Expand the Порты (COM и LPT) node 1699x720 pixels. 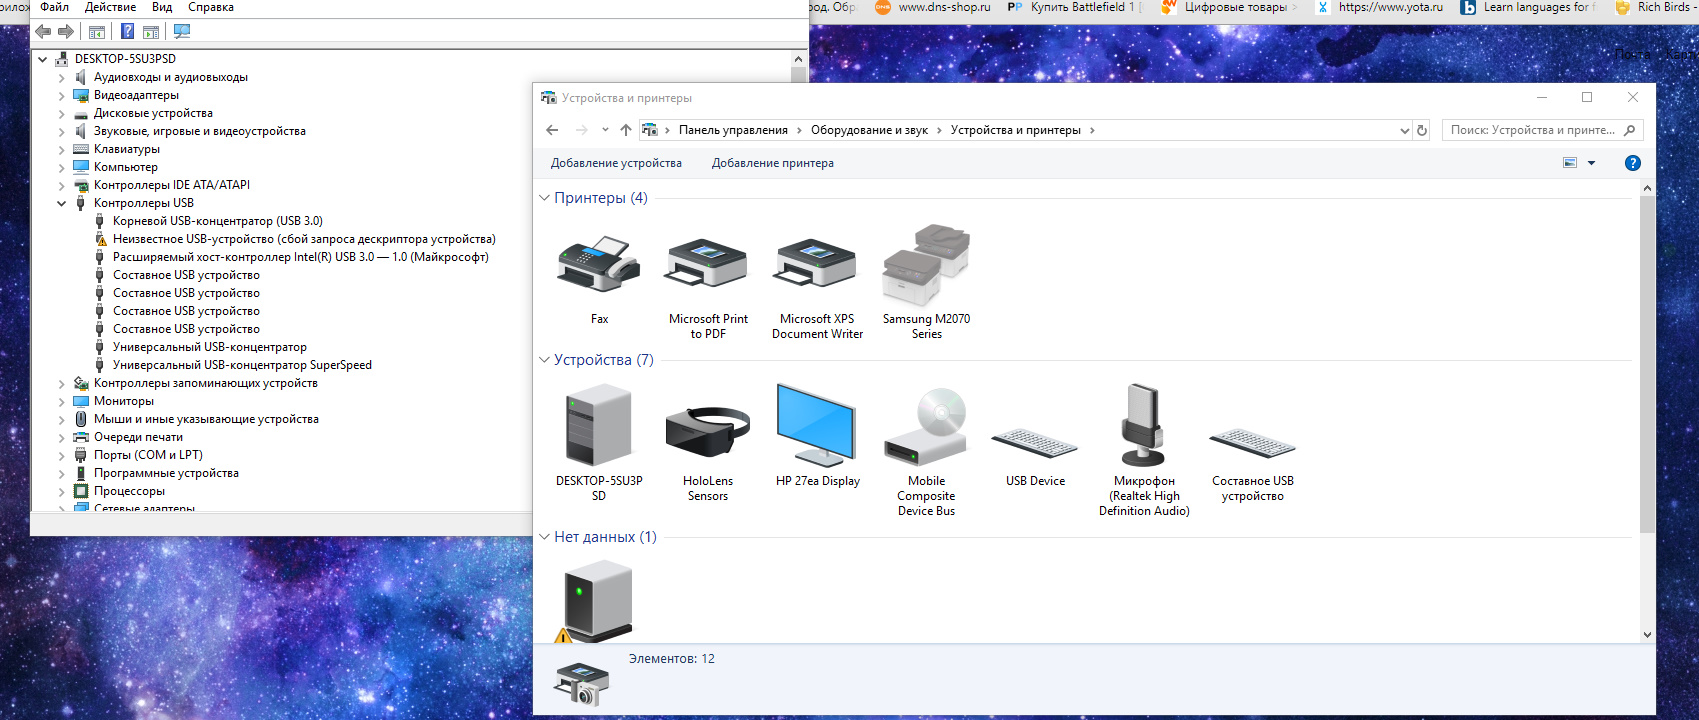point(61,455)
